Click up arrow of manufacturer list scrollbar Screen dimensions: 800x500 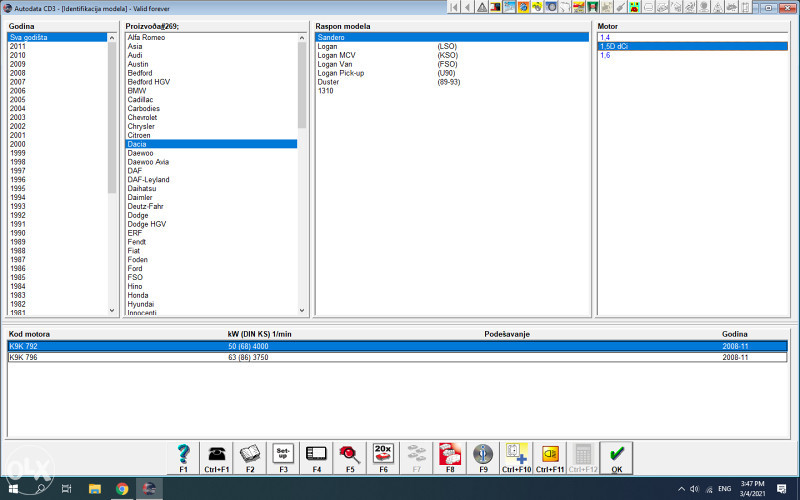click(302, 38)
